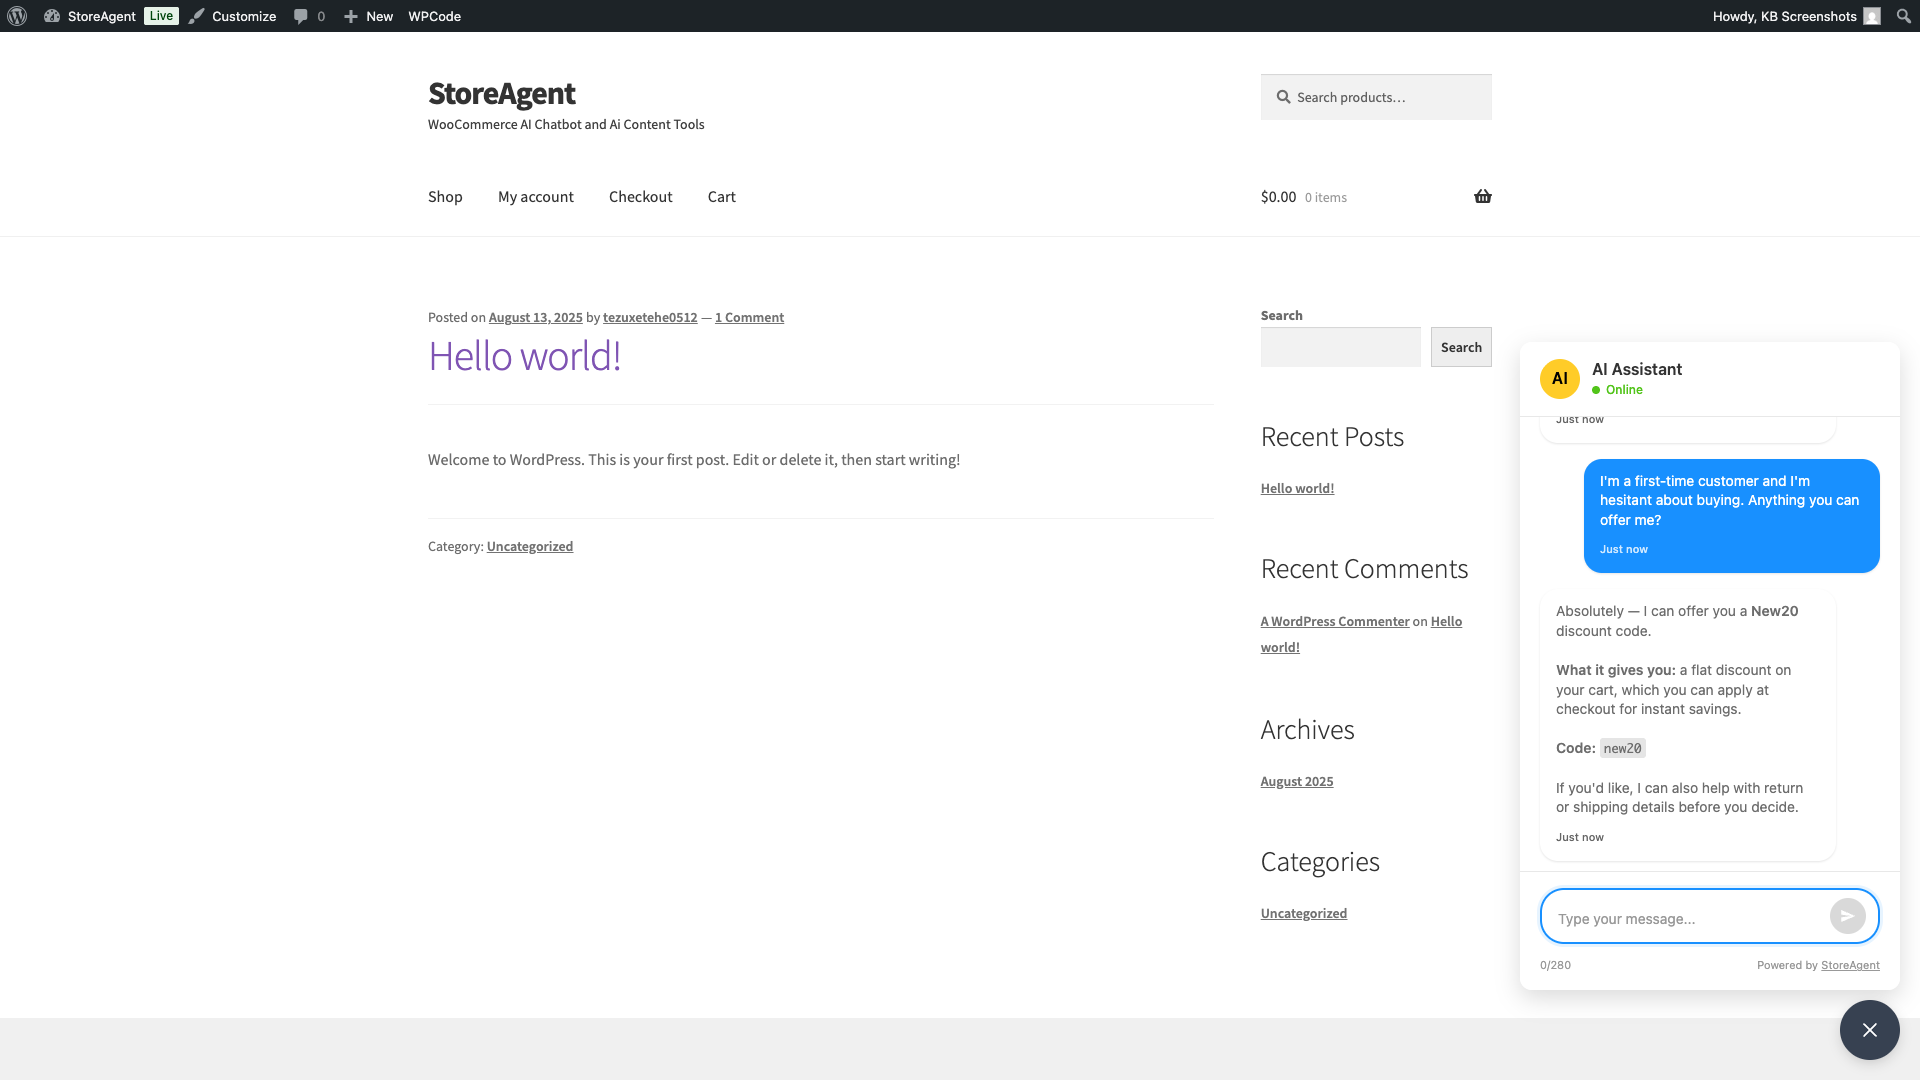Click the StoreAgent site title

click(x=501, y=93)
